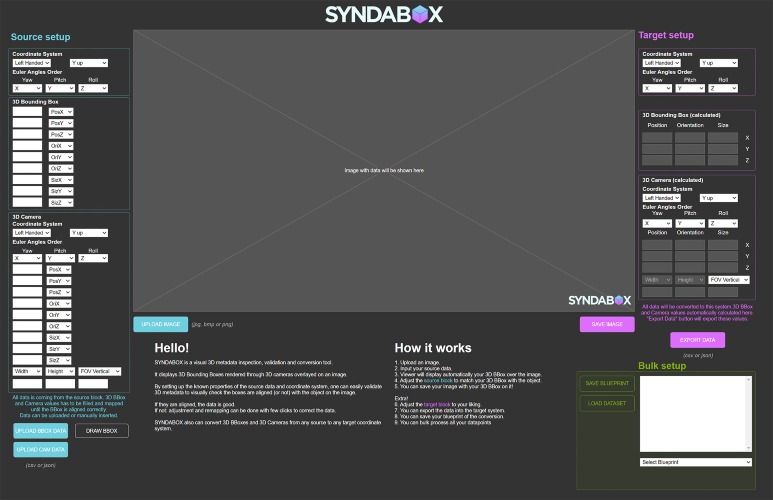Click the 'Target setup' heading
The width and height of the screenshot is (773, 500).
coord(666,35)
